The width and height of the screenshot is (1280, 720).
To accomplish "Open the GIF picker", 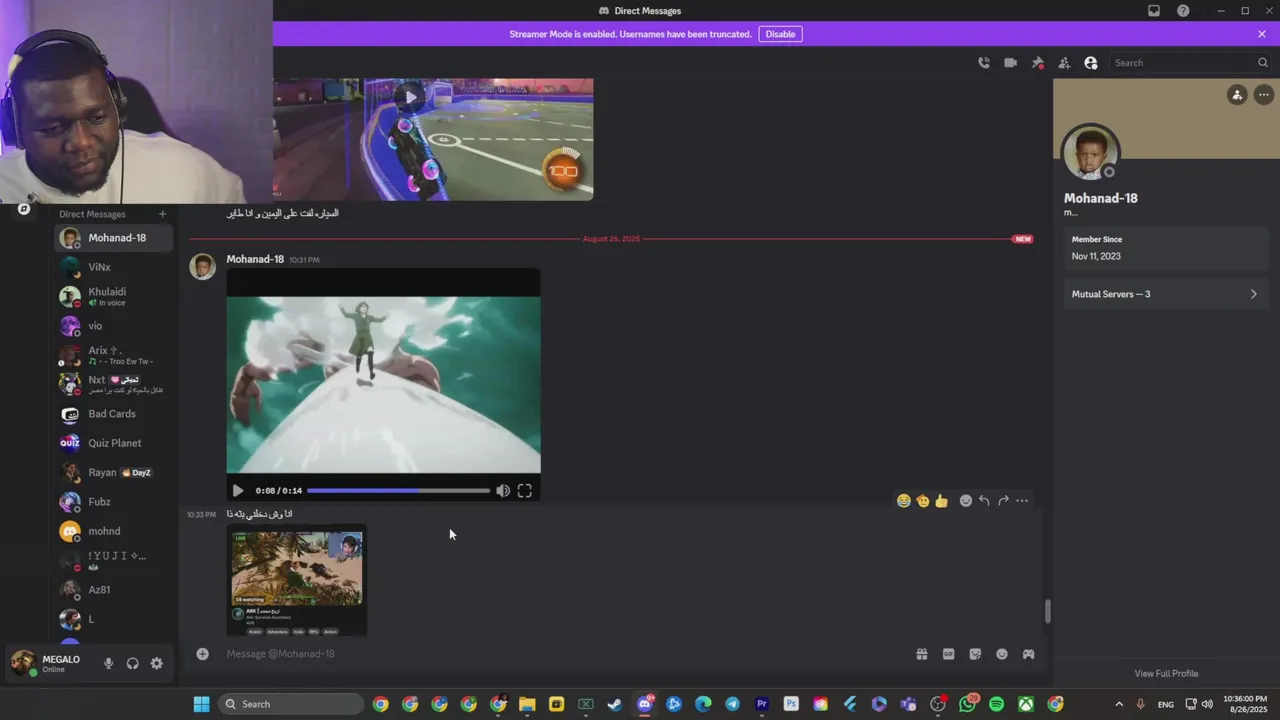I will point(949,654).
